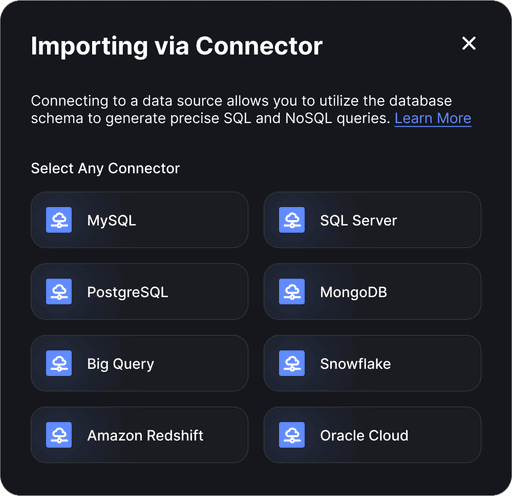Click the MySQL connector icon
Image resolution: width=512 pixels, height=496 pixels.
(59, 220)
